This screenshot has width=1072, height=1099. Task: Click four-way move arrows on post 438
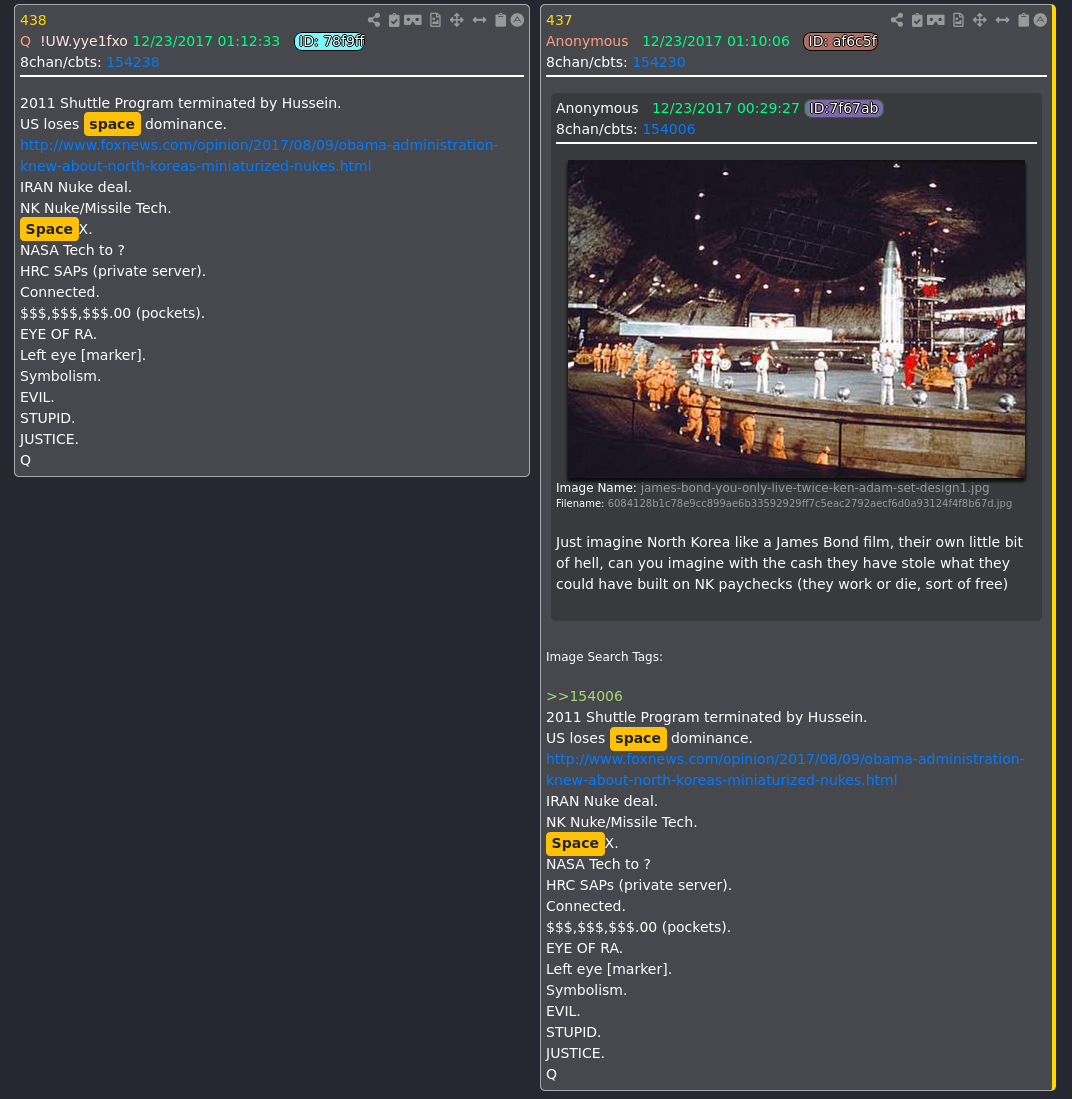pyautogui.click(x=456, y=20)
